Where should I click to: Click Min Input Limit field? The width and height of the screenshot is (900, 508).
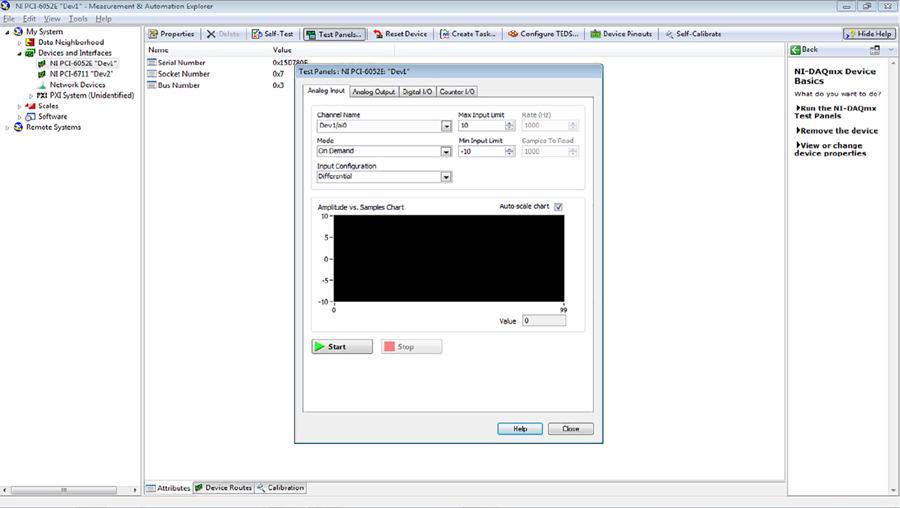(482, 152)
